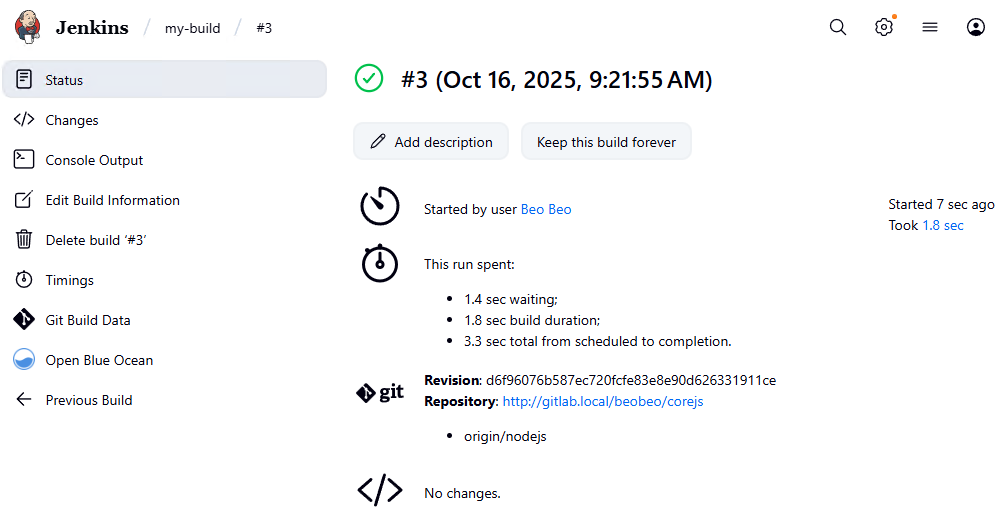
Task: Open Manage Jenkins gear icon
Action: pos(884,27)
